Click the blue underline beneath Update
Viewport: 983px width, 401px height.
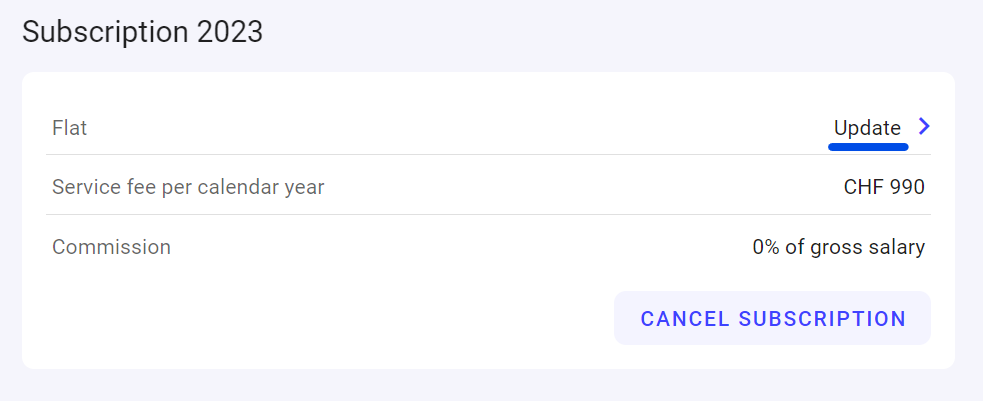point(868,146)
